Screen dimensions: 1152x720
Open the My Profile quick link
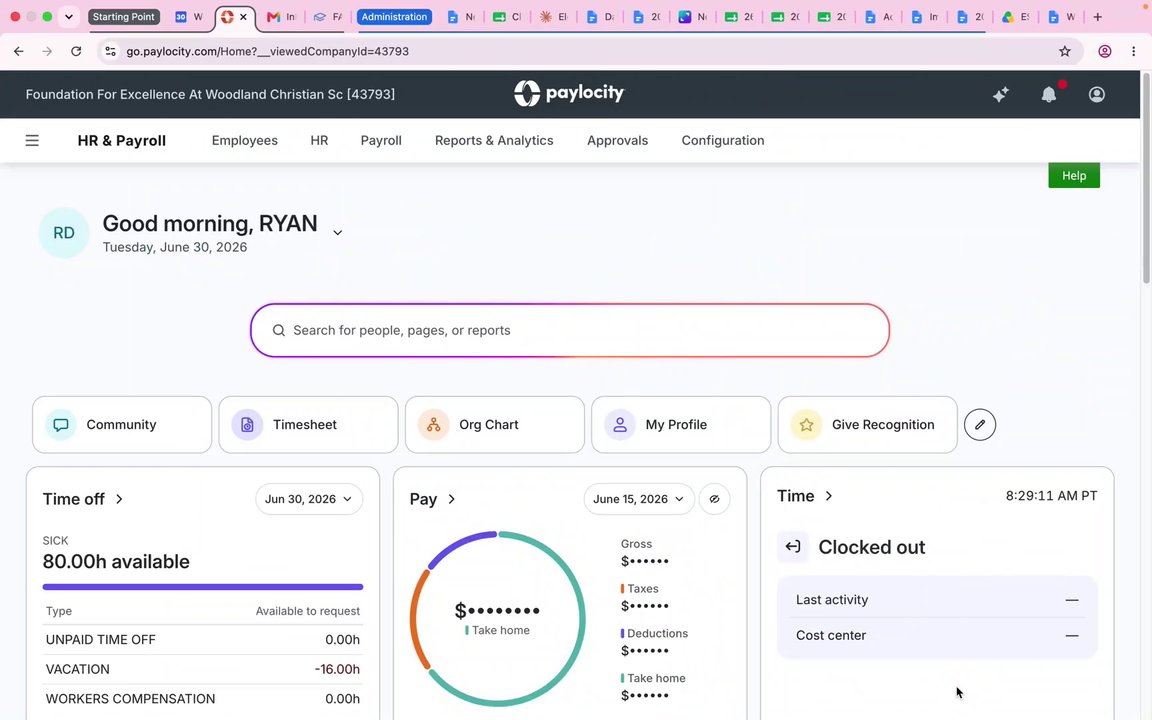681,425
